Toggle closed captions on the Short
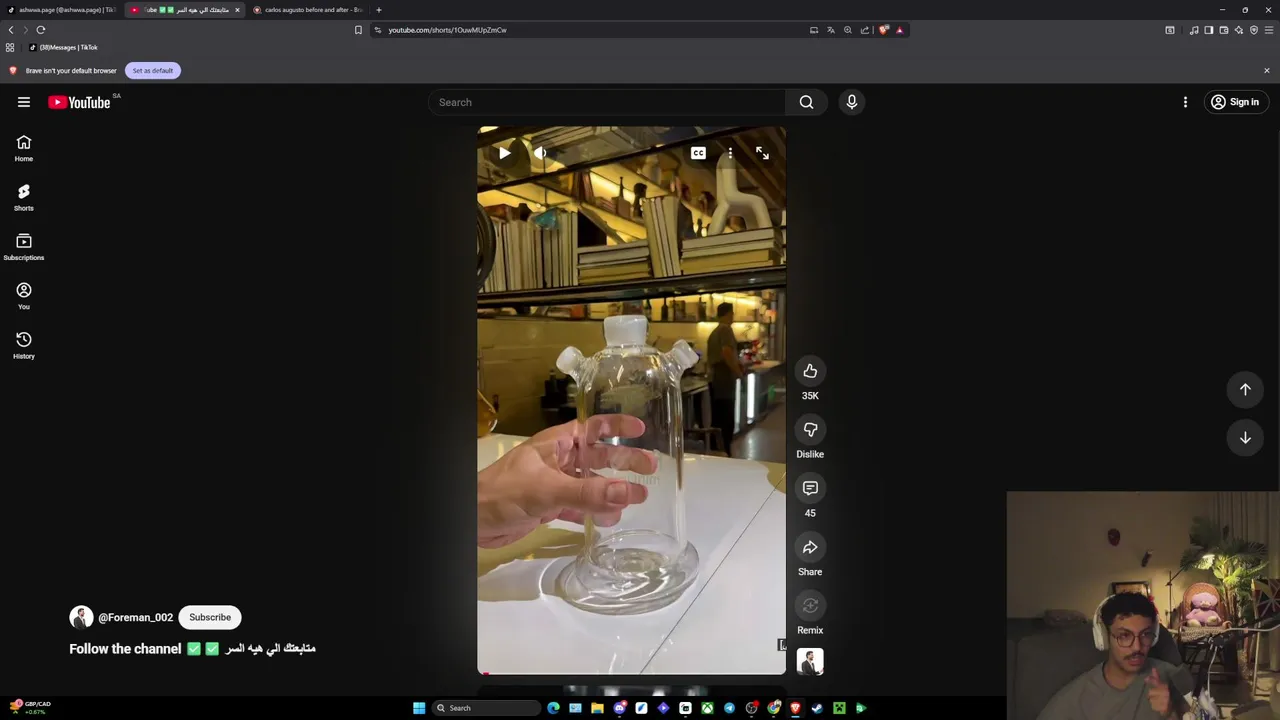This screenshot has width=1280, height=720. click(698, 153)
